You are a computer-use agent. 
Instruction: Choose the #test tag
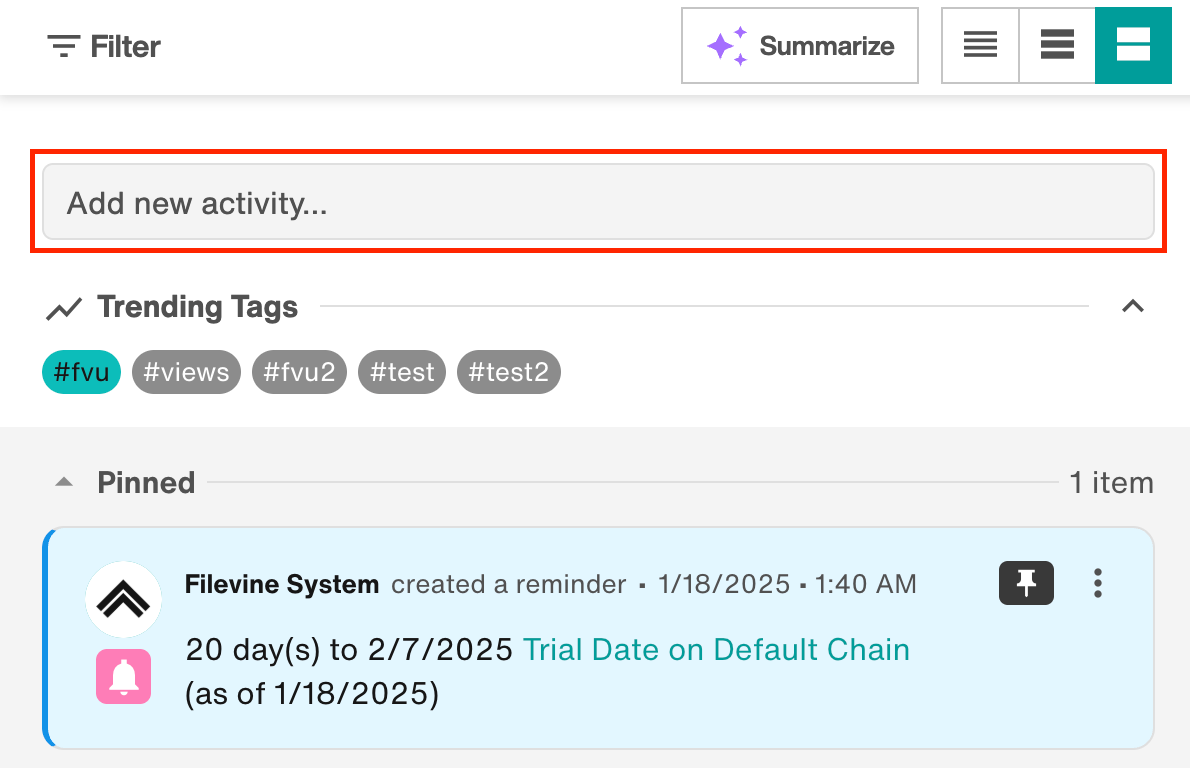(x=402, y=372)
